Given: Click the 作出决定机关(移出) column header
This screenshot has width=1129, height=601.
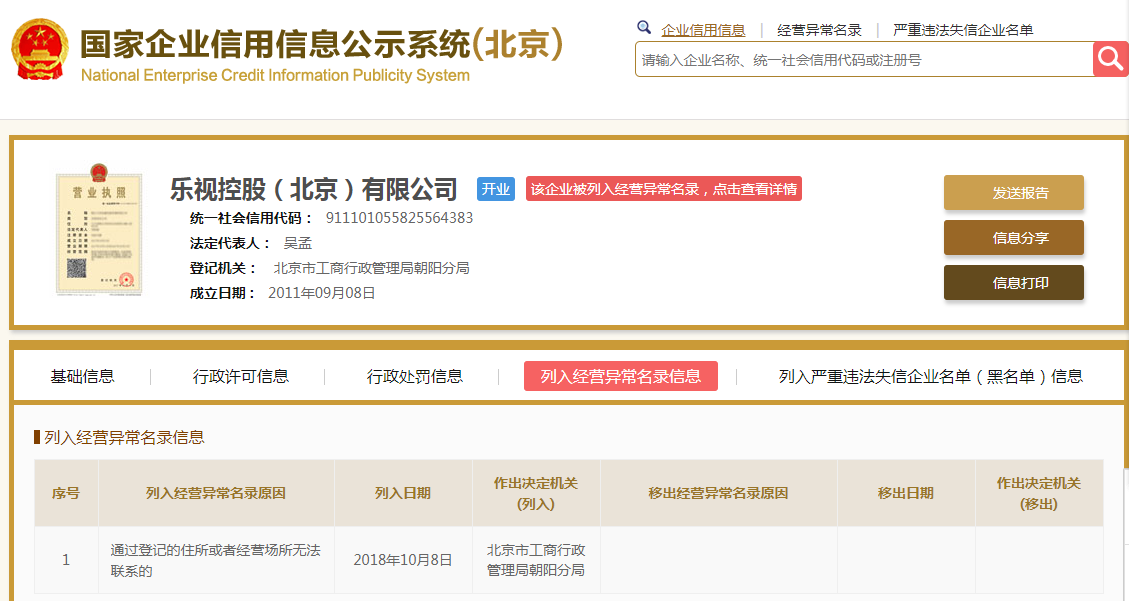Looking at the screenshot, I should point(1039,493).
